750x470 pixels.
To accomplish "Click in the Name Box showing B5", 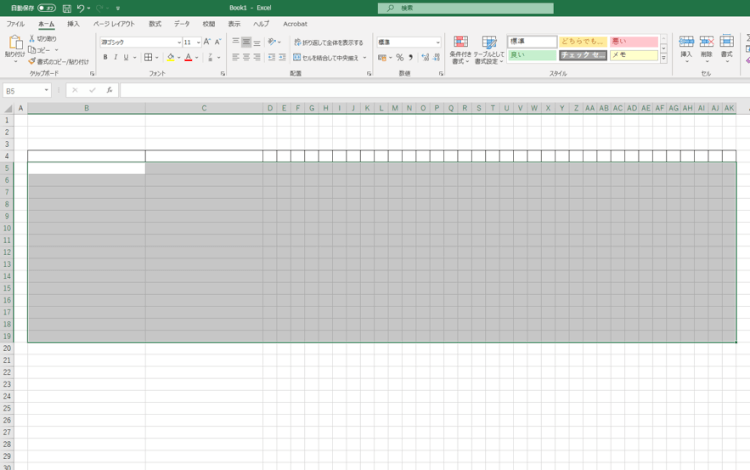I will (x=24, y=90).
